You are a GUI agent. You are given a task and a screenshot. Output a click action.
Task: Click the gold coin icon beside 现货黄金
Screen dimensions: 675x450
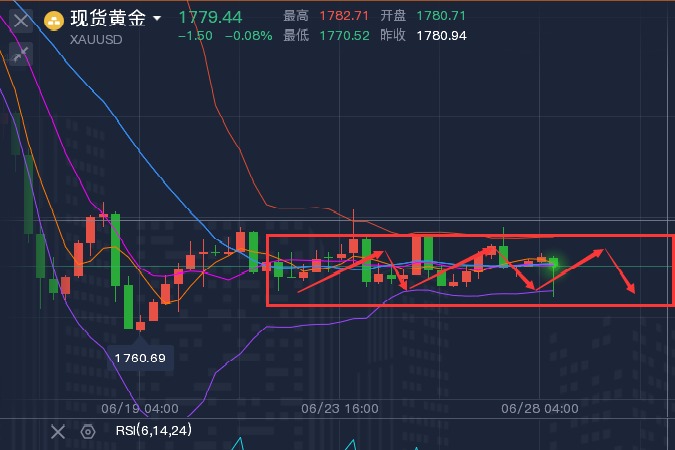click(x=53, y=17)
